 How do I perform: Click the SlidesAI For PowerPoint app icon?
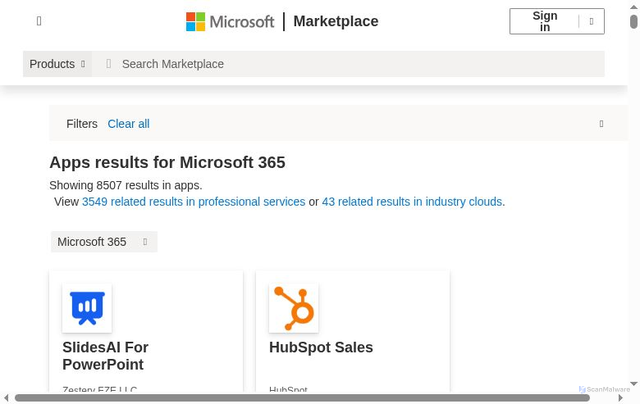coord(87,308)
